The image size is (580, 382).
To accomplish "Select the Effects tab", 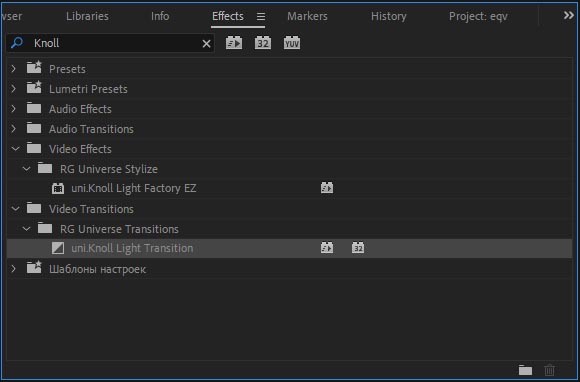I will point(228,16).
